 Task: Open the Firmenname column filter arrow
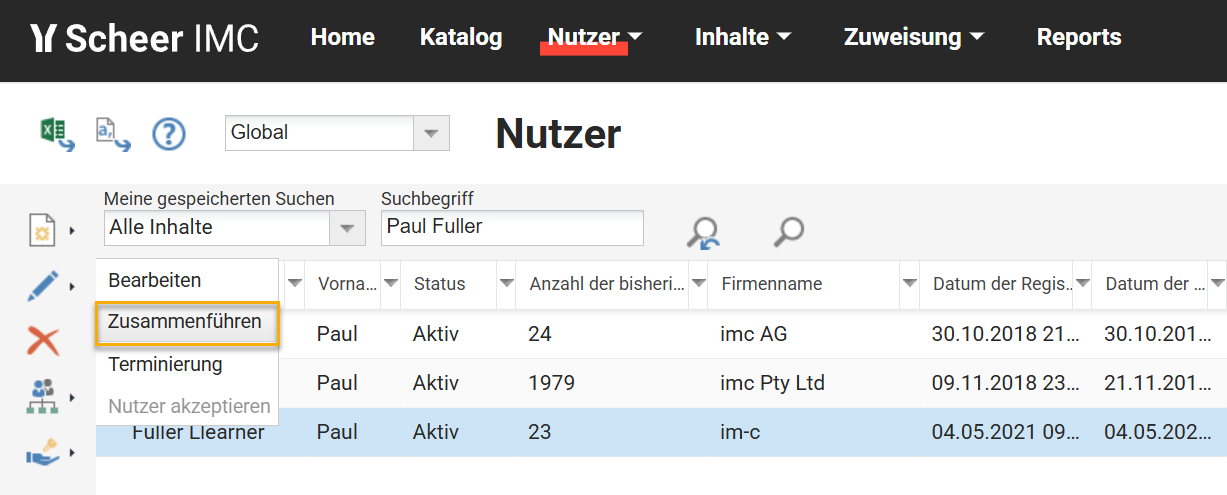909,283
